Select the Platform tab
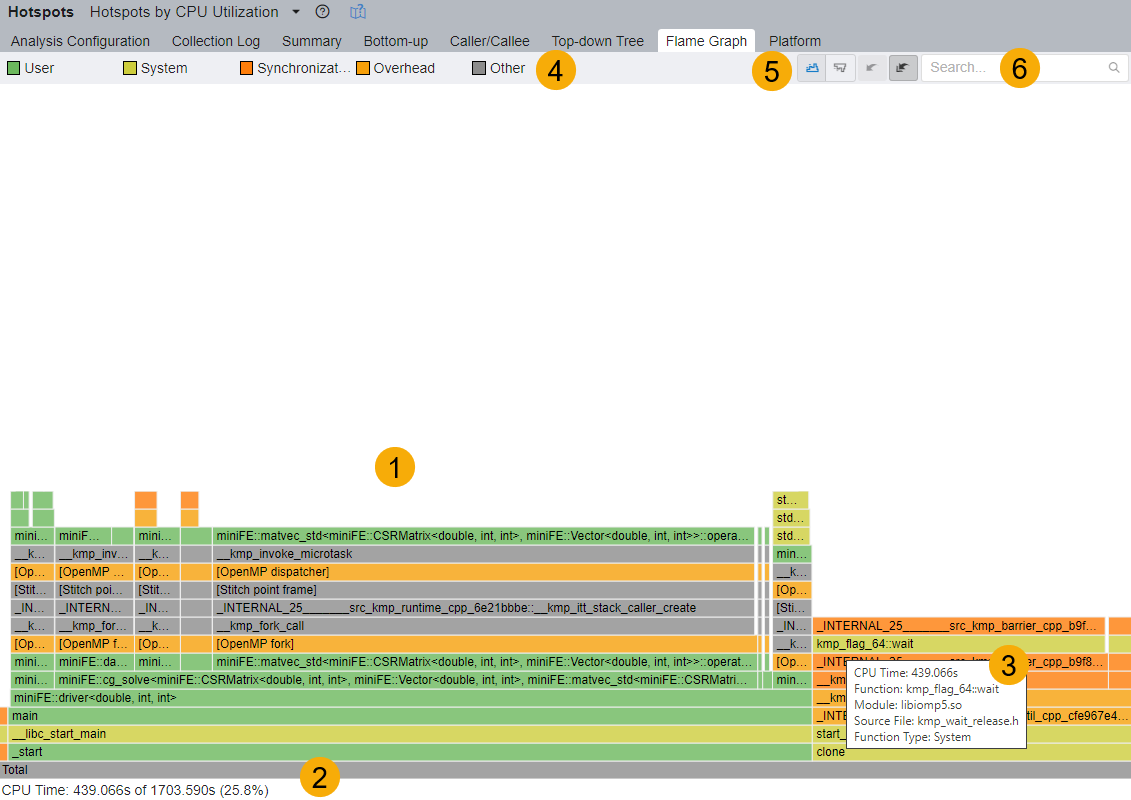The width and height of the screenshot is (1131, 800). (x=795, y=41)
